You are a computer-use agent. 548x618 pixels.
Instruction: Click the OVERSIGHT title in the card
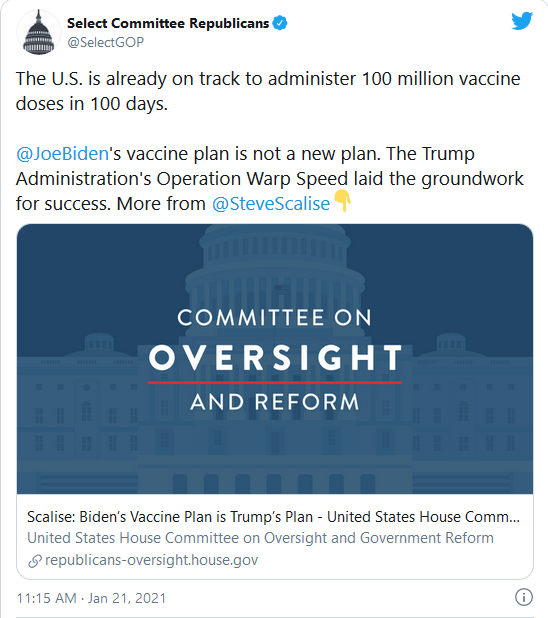pos(275,357)
